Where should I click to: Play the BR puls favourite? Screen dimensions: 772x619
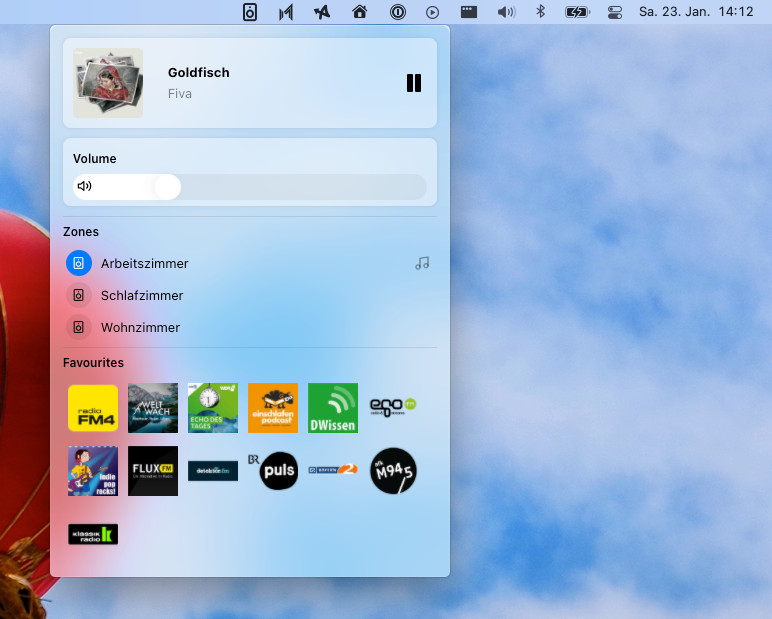click(274, 471)
